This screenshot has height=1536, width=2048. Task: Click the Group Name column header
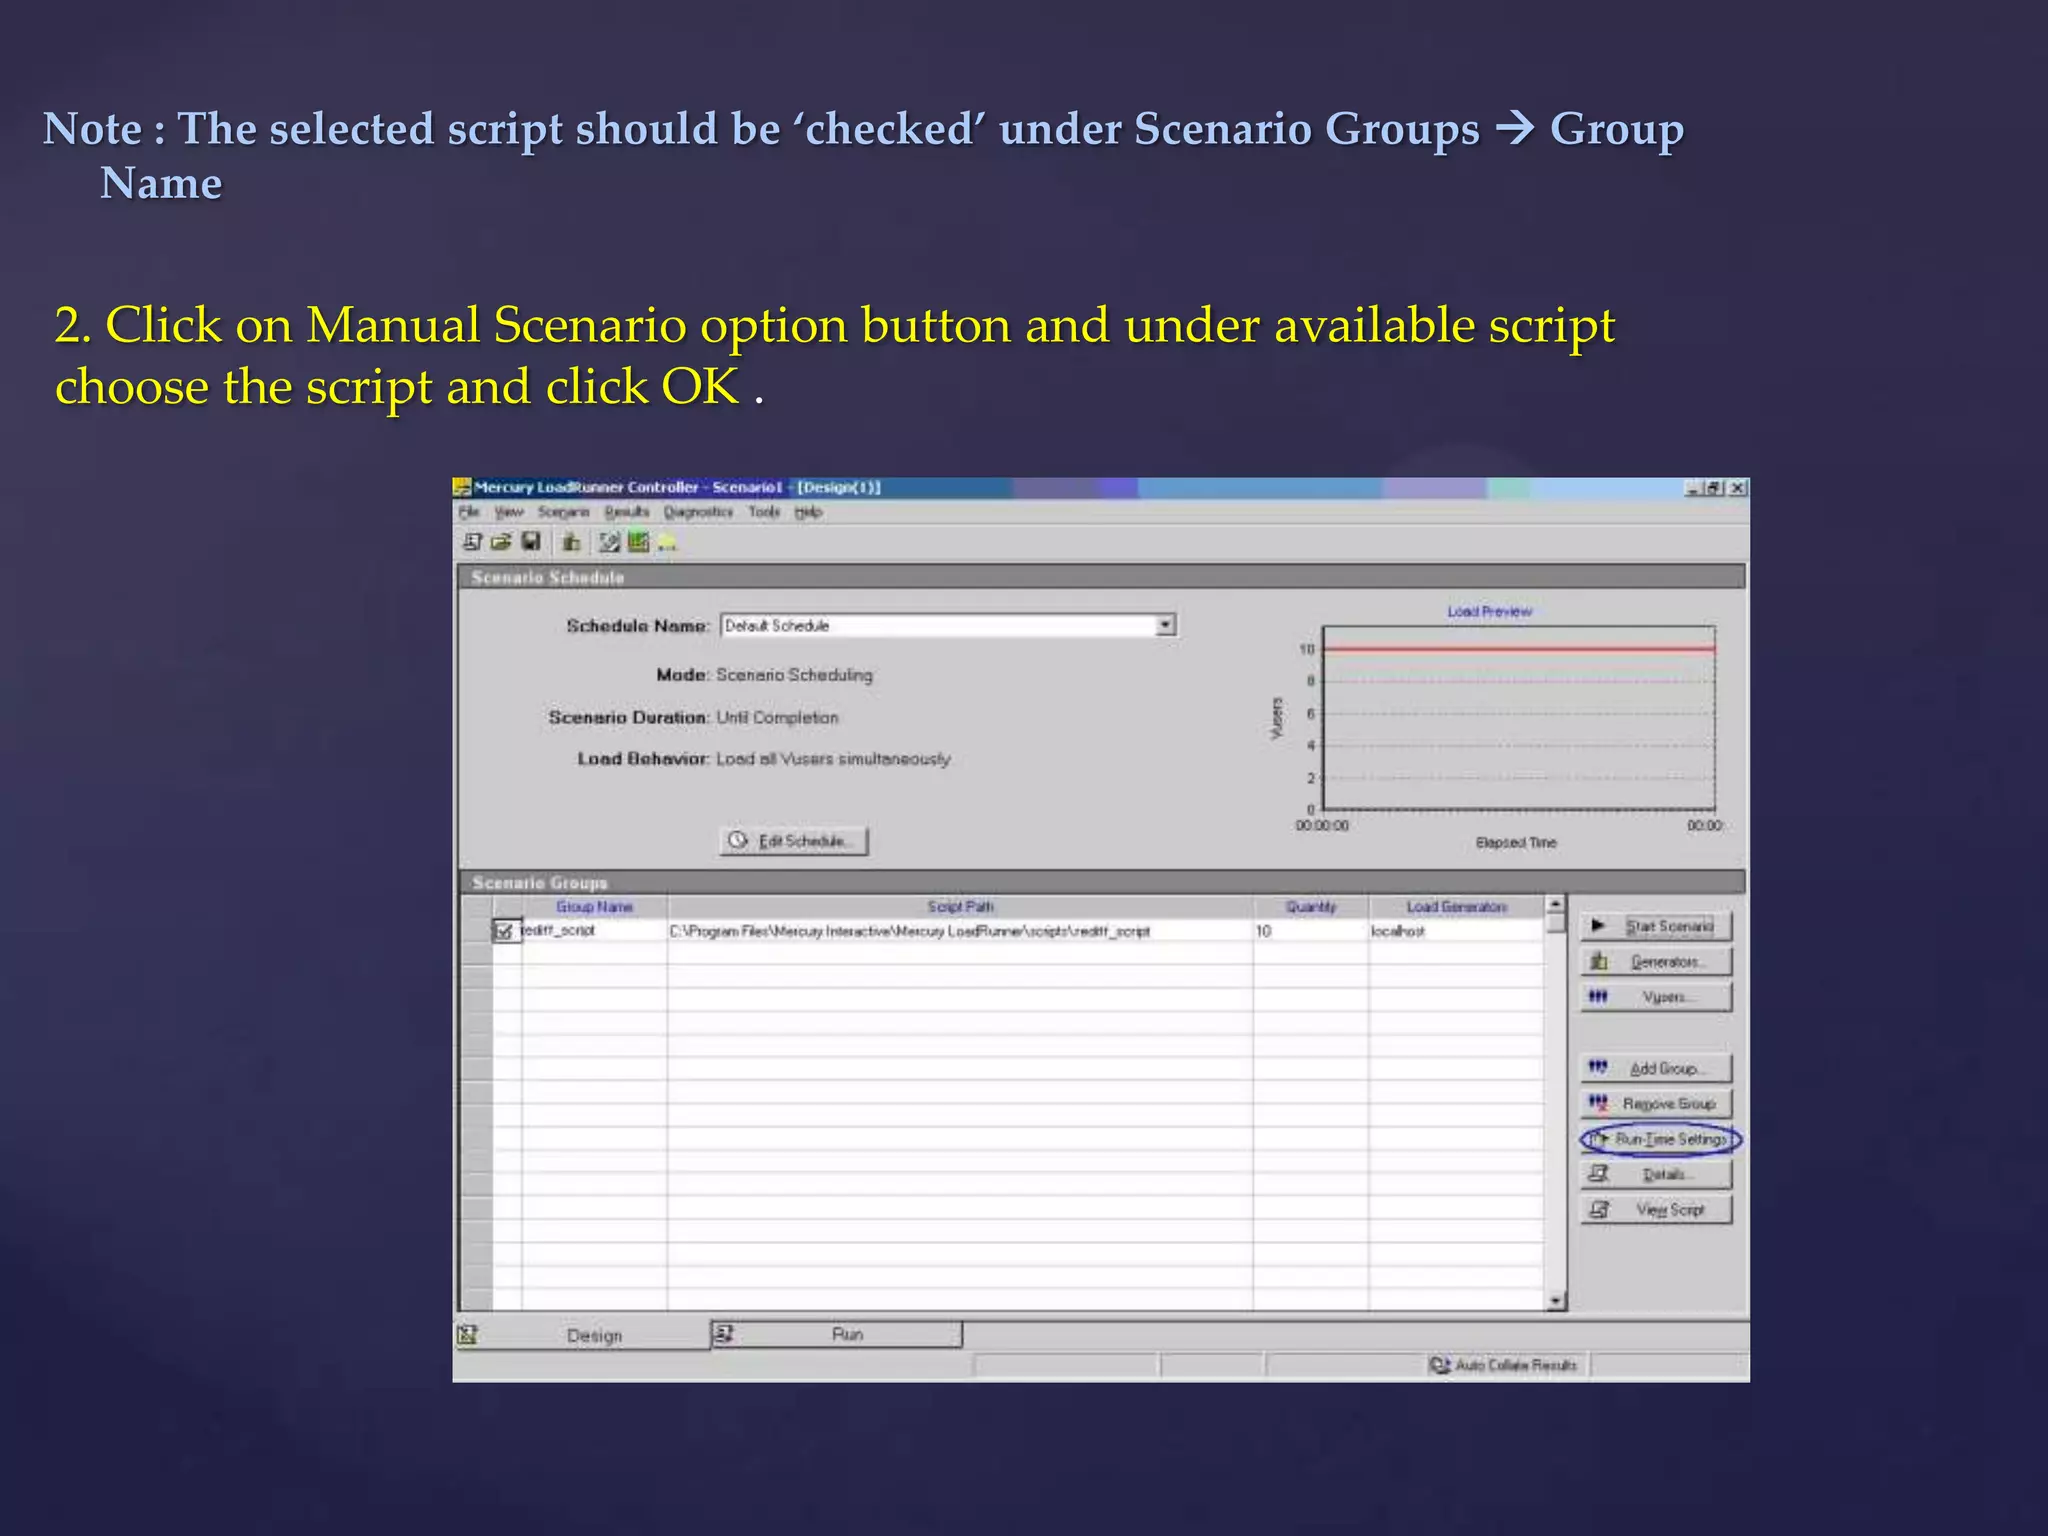(594, 907)
